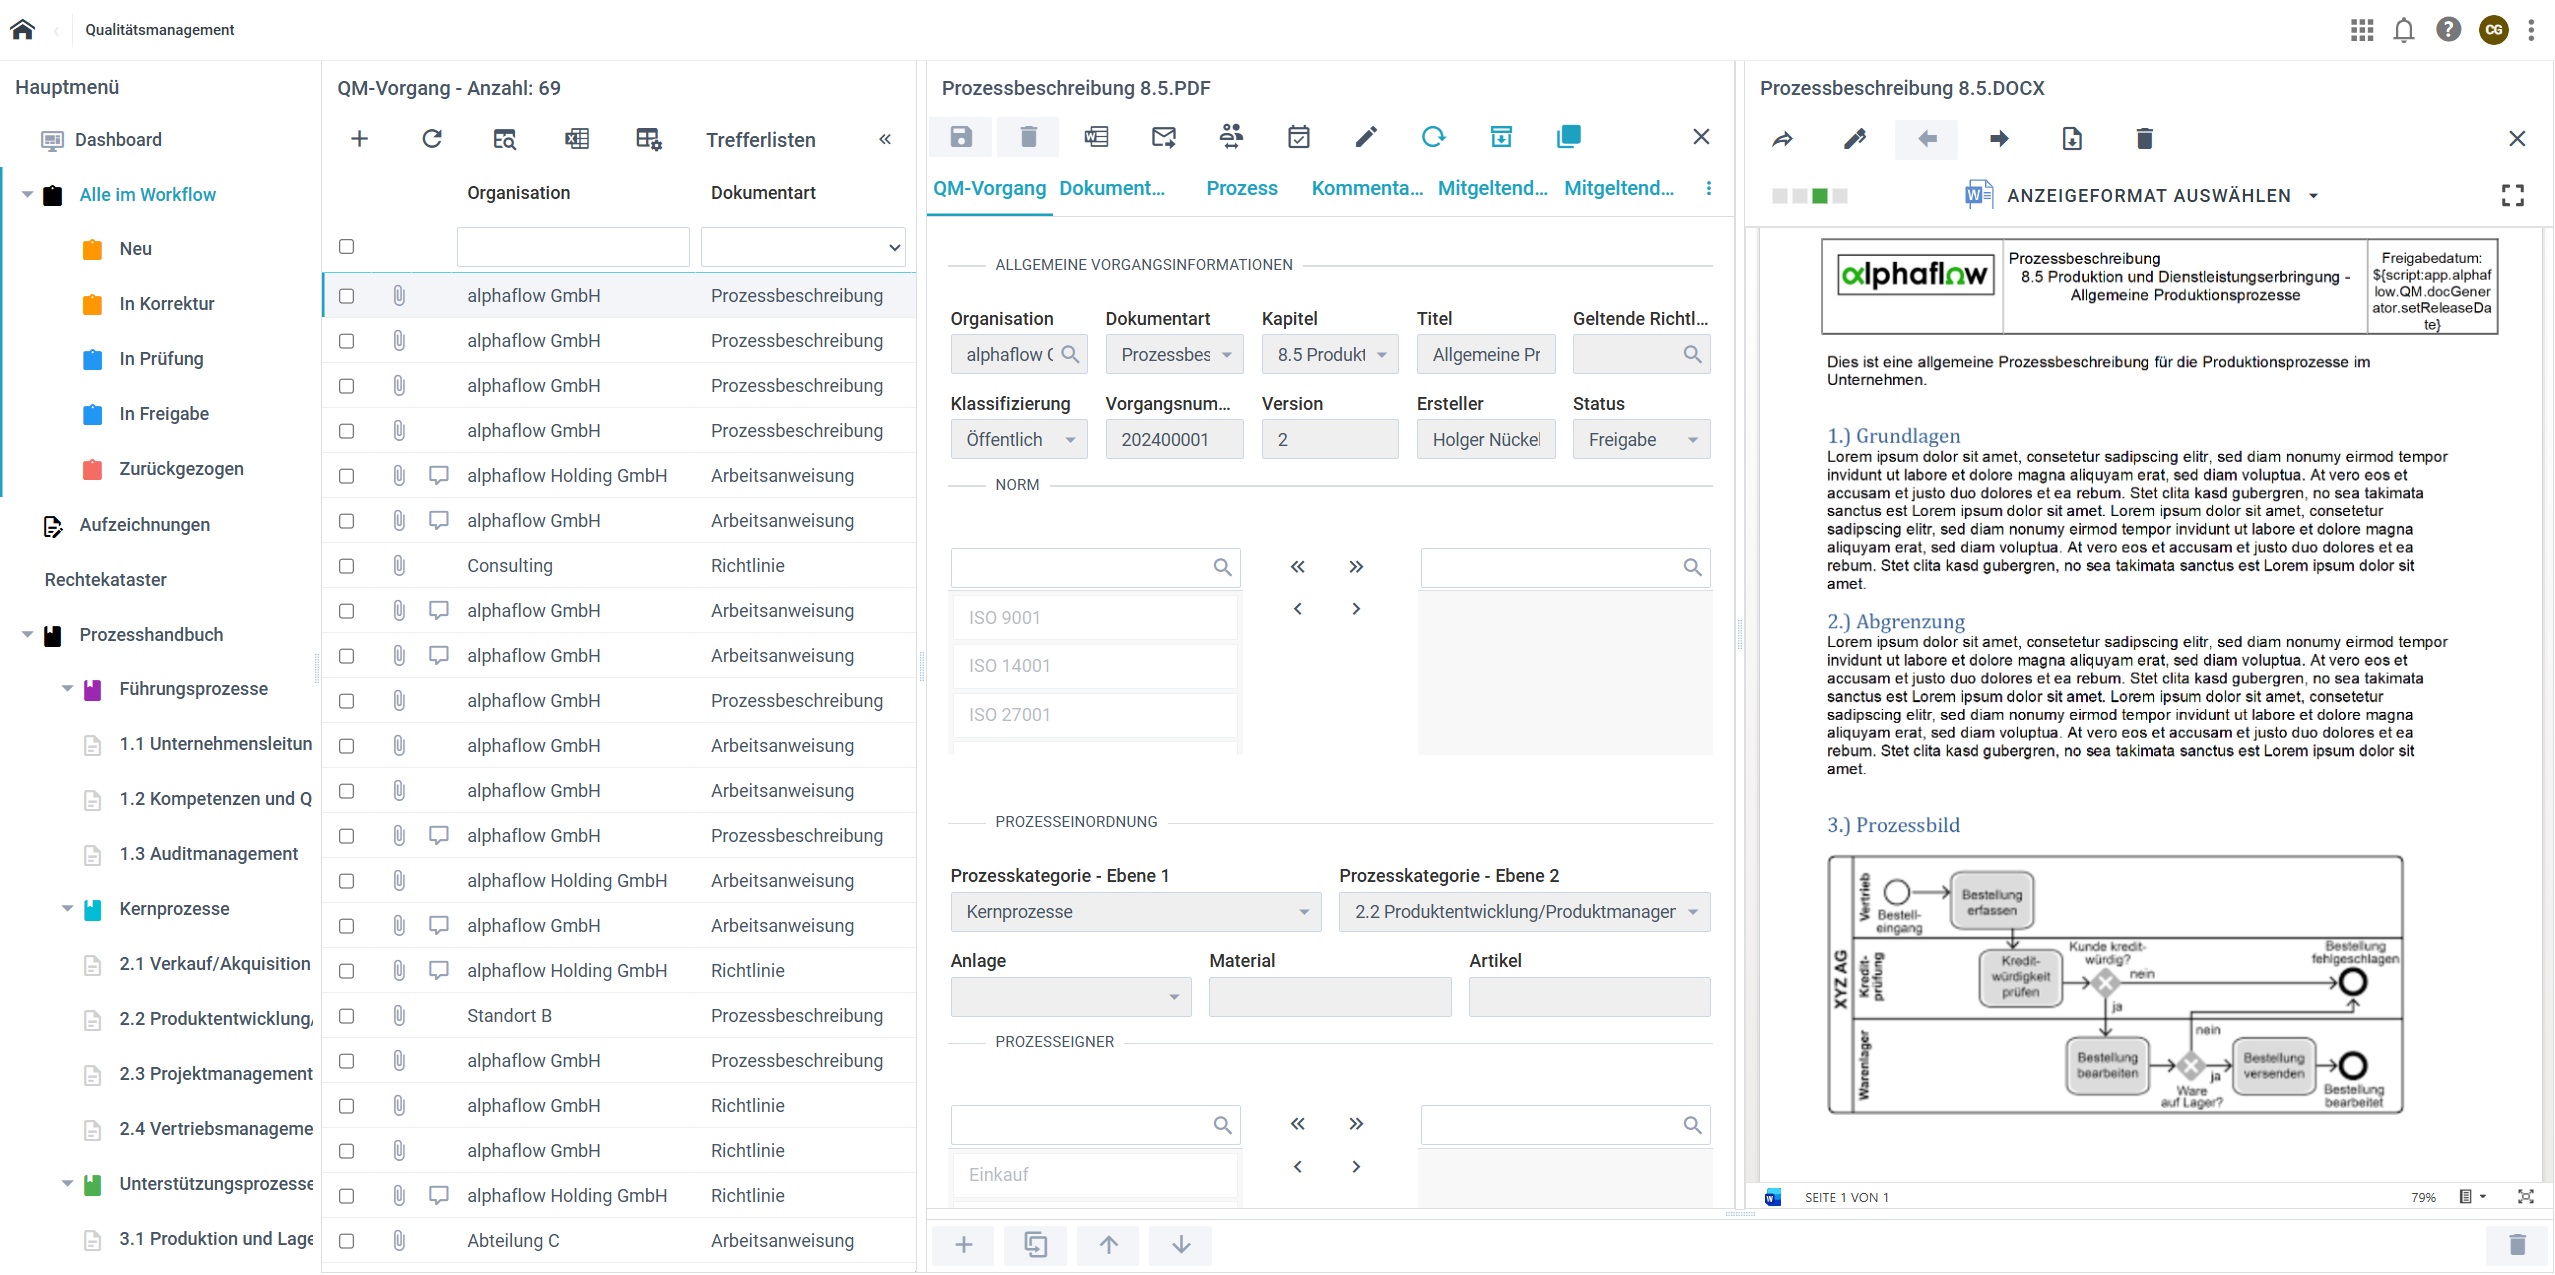The image size is (2555, 1275).
Task: Click the Trefferlisten button
Action: (x=760, y=140)
